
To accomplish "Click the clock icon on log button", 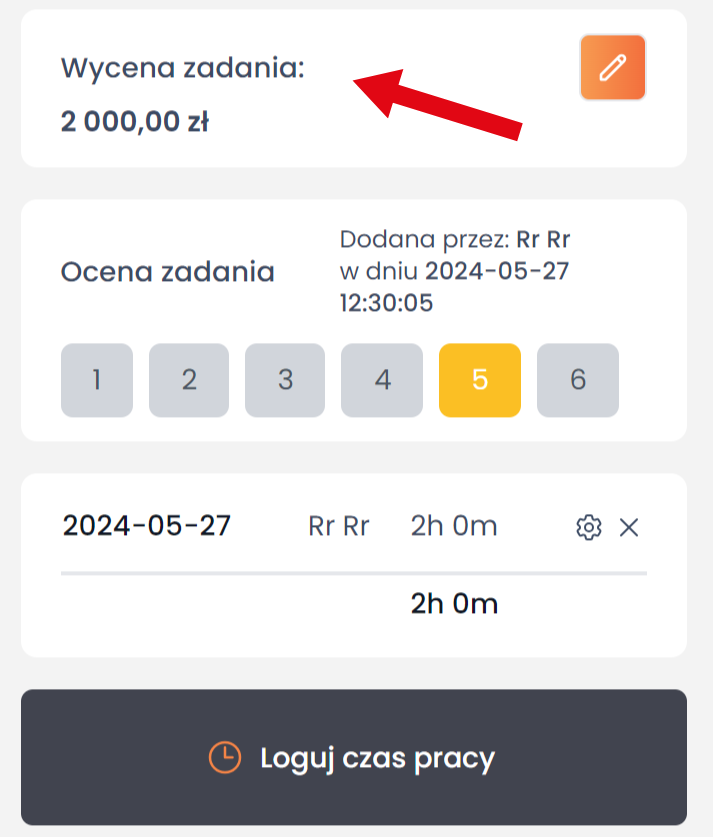I will (225, 758).
